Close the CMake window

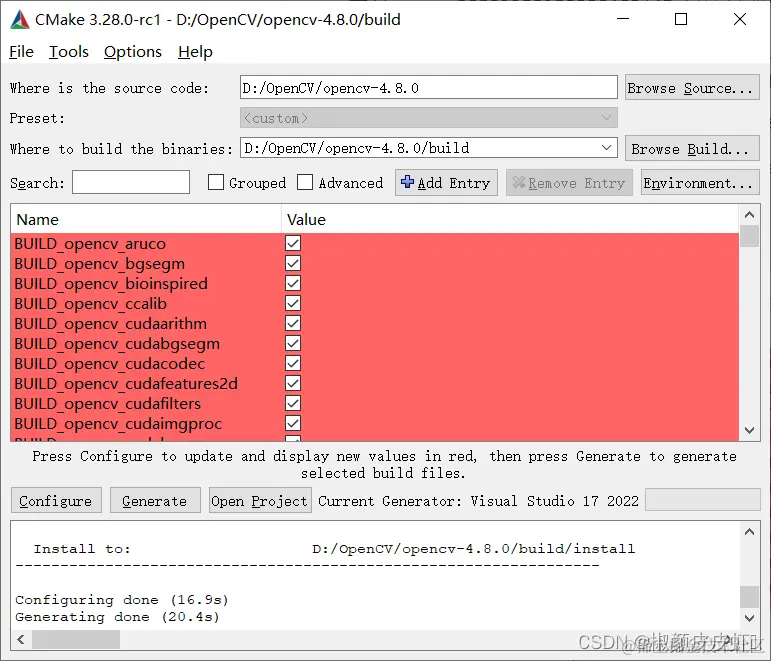740,19
